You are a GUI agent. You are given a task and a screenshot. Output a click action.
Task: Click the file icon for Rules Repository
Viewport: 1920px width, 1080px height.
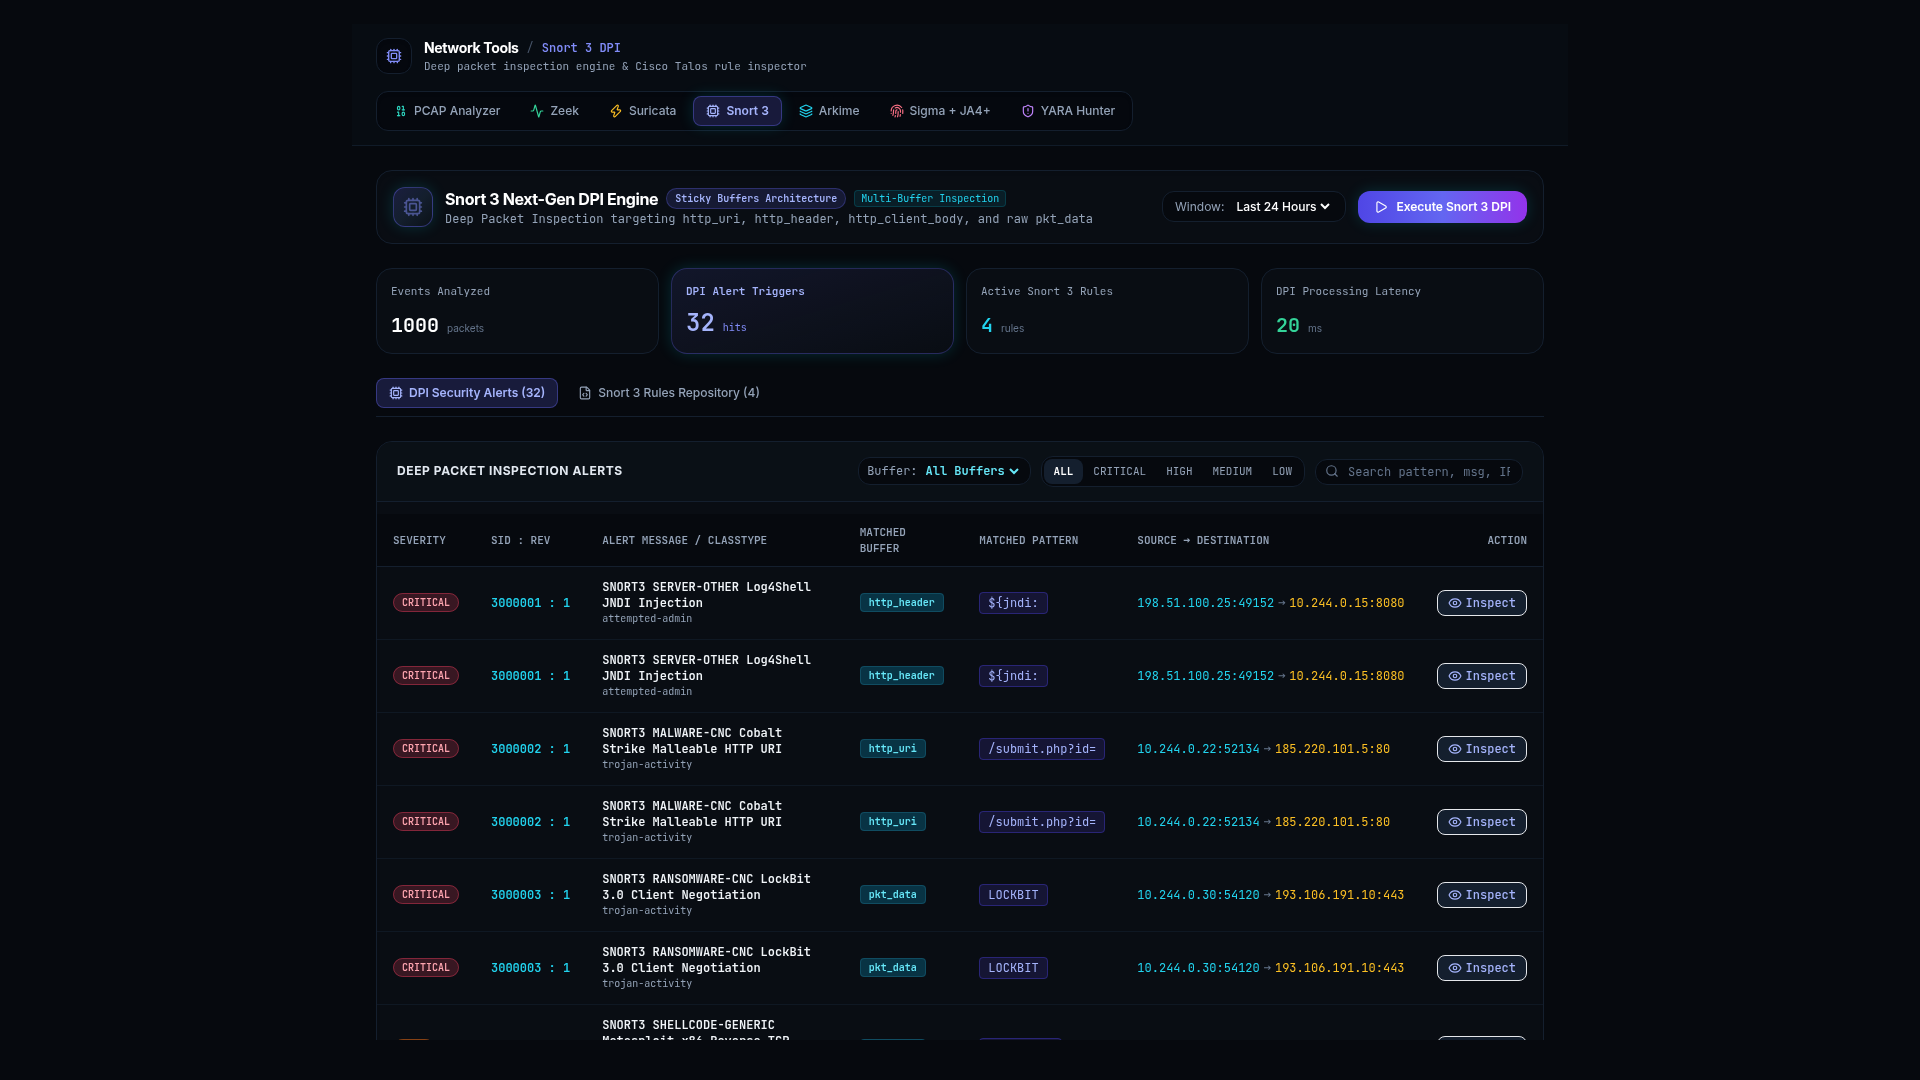point(585,393)
